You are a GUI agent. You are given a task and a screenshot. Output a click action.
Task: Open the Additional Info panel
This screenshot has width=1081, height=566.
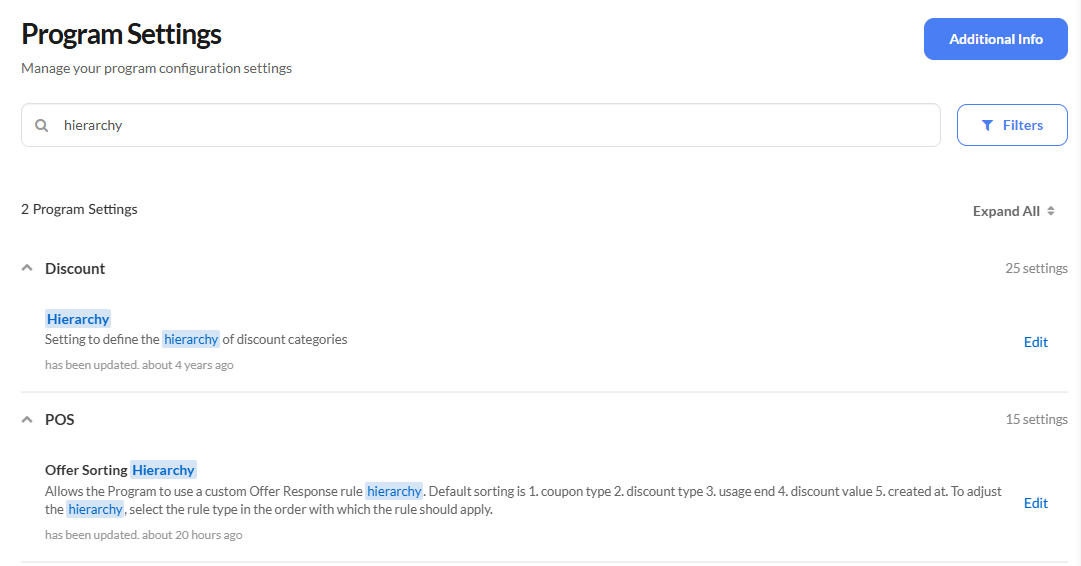click(x=995, y=39)
